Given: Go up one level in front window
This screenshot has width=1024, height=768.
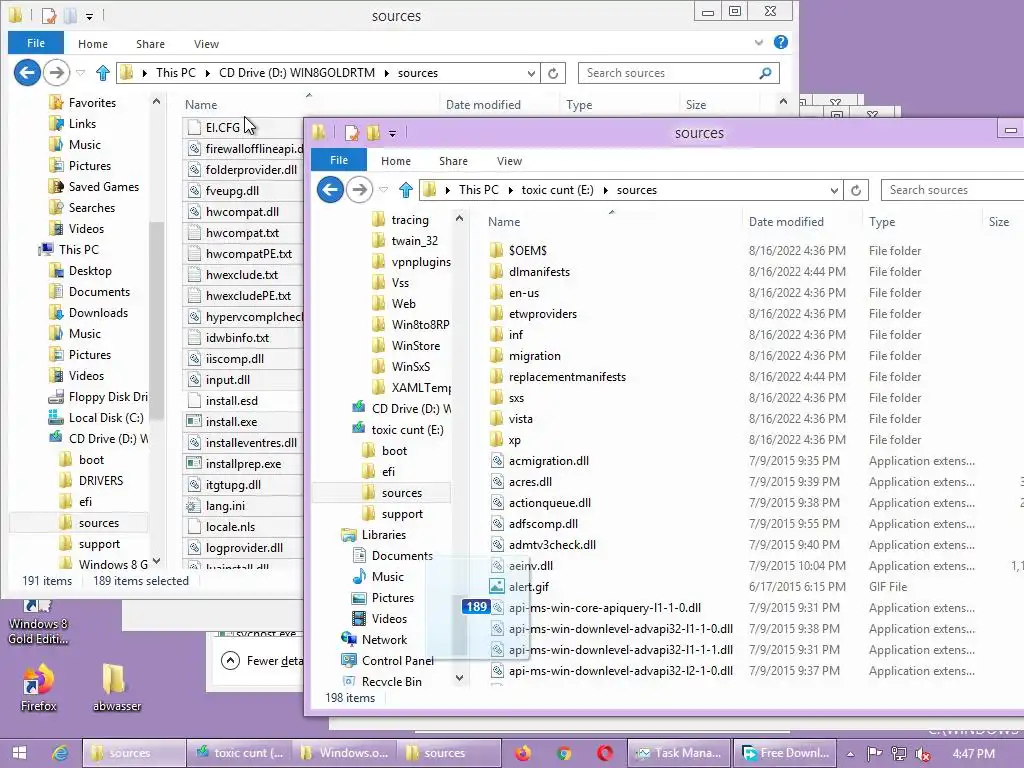Looking at the screenshot, I should 406,190.
